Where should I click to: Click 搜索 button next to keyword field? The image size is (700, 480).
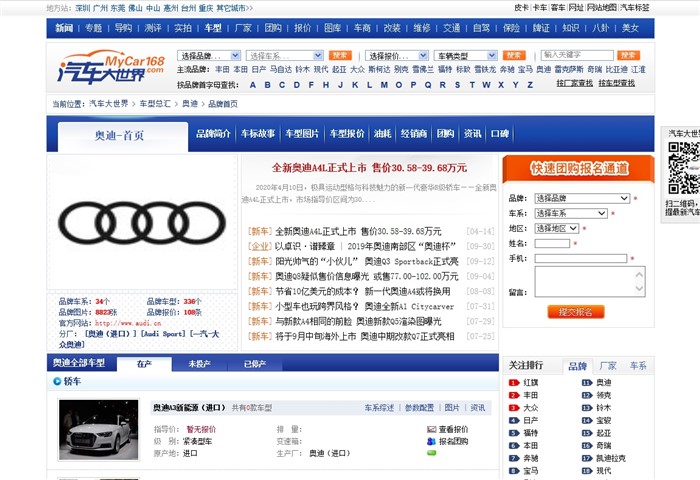point(629,55)
